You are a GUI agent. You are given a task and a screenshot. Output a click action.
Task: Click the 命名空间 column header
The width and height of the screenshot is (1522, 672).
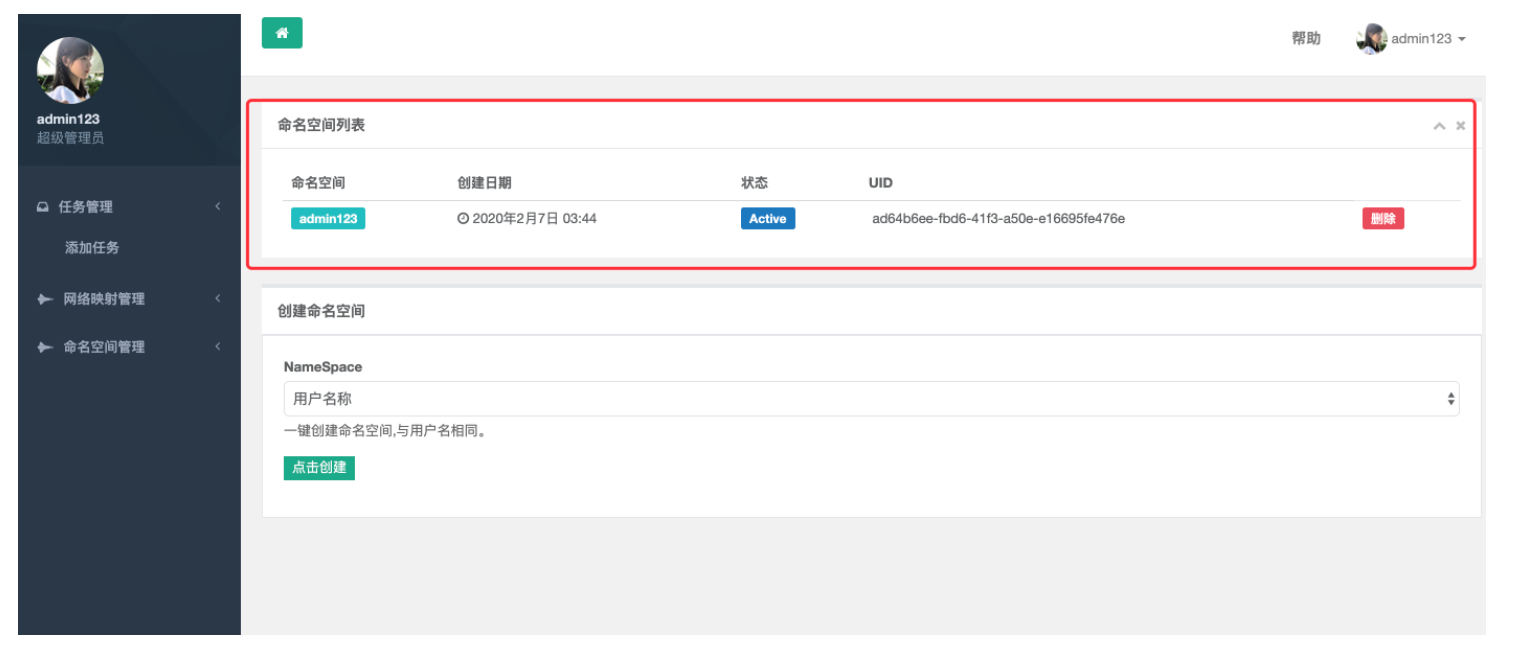click(318, 183)
